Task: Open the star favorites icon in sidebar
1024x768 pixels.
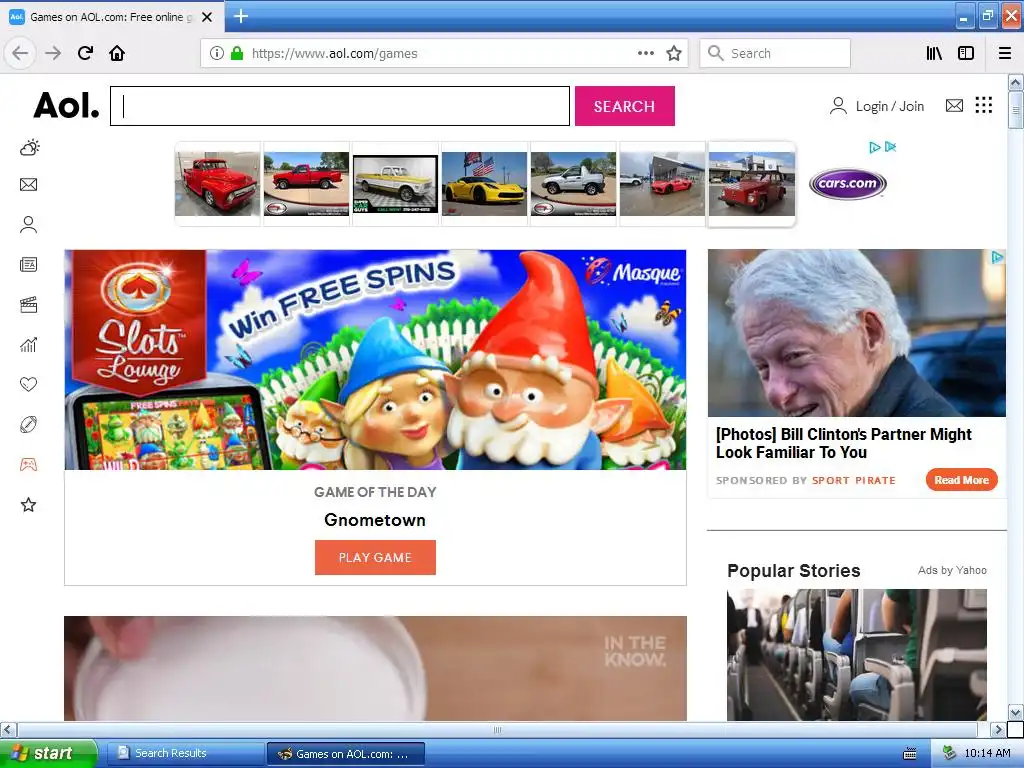Action: coord(29,505)
